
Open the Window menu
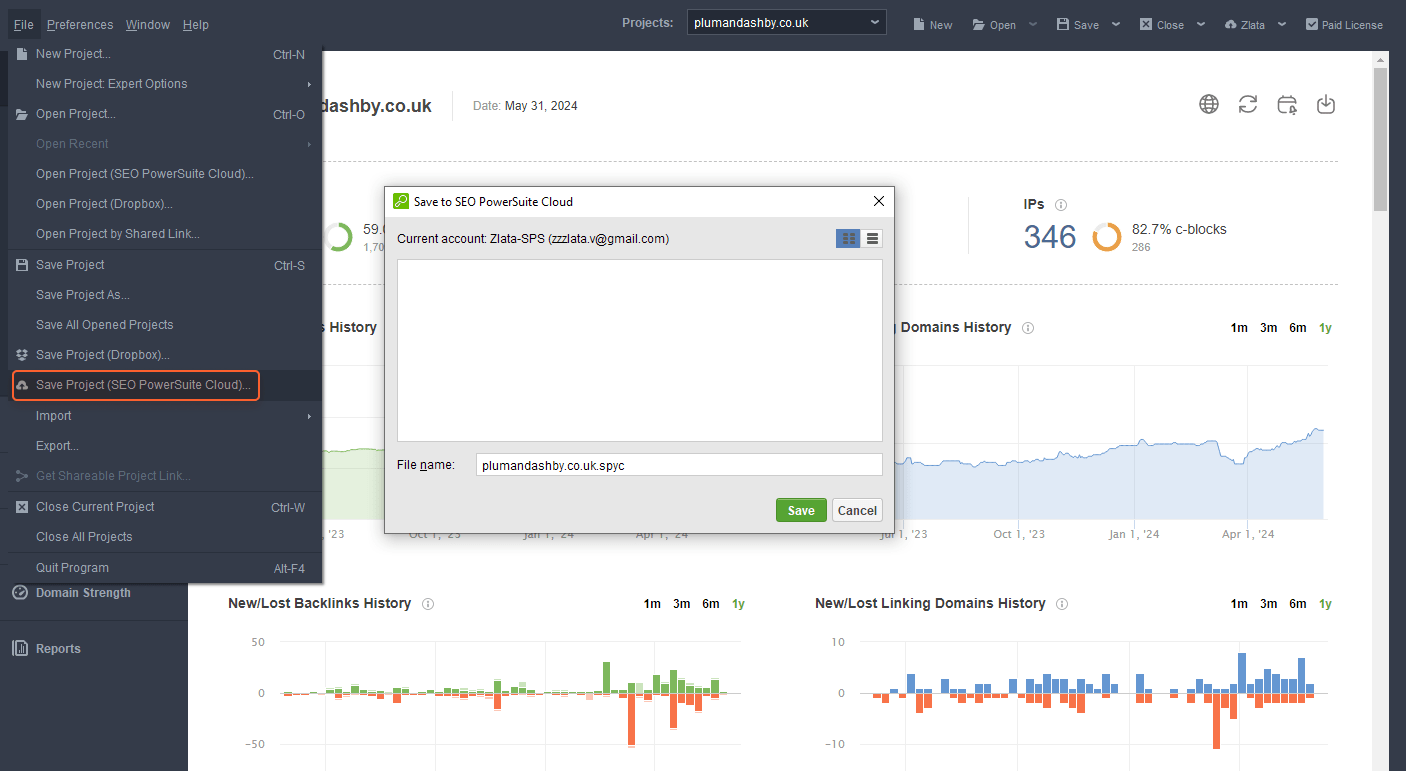(148, 24)
